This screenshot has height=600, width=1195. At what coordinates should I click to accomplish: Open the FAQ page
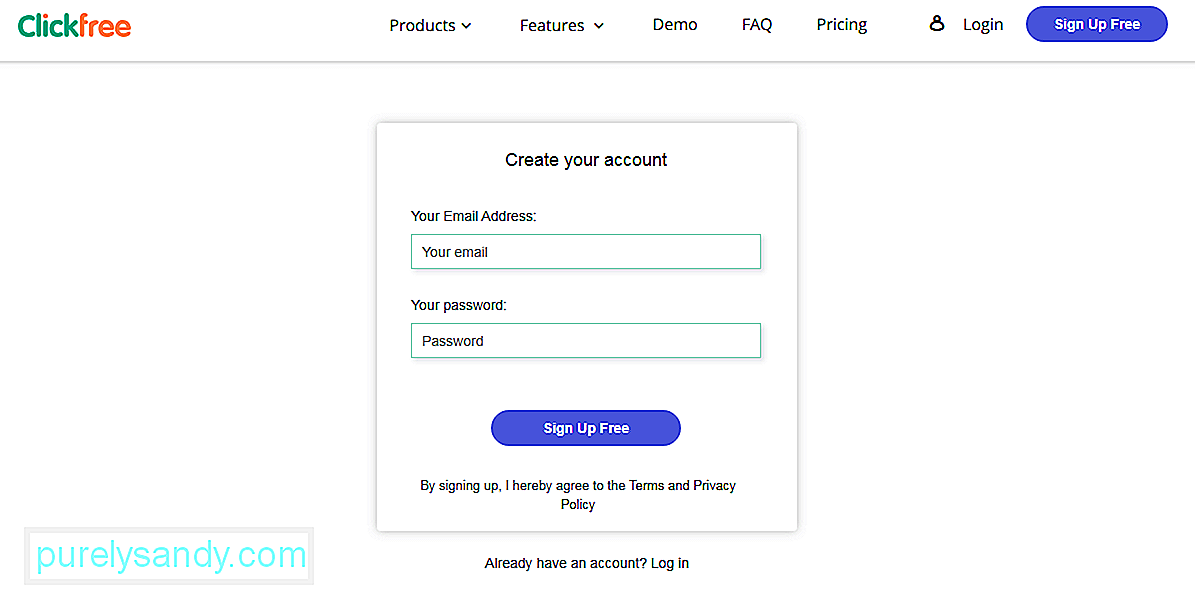click(x=757, y=24)
